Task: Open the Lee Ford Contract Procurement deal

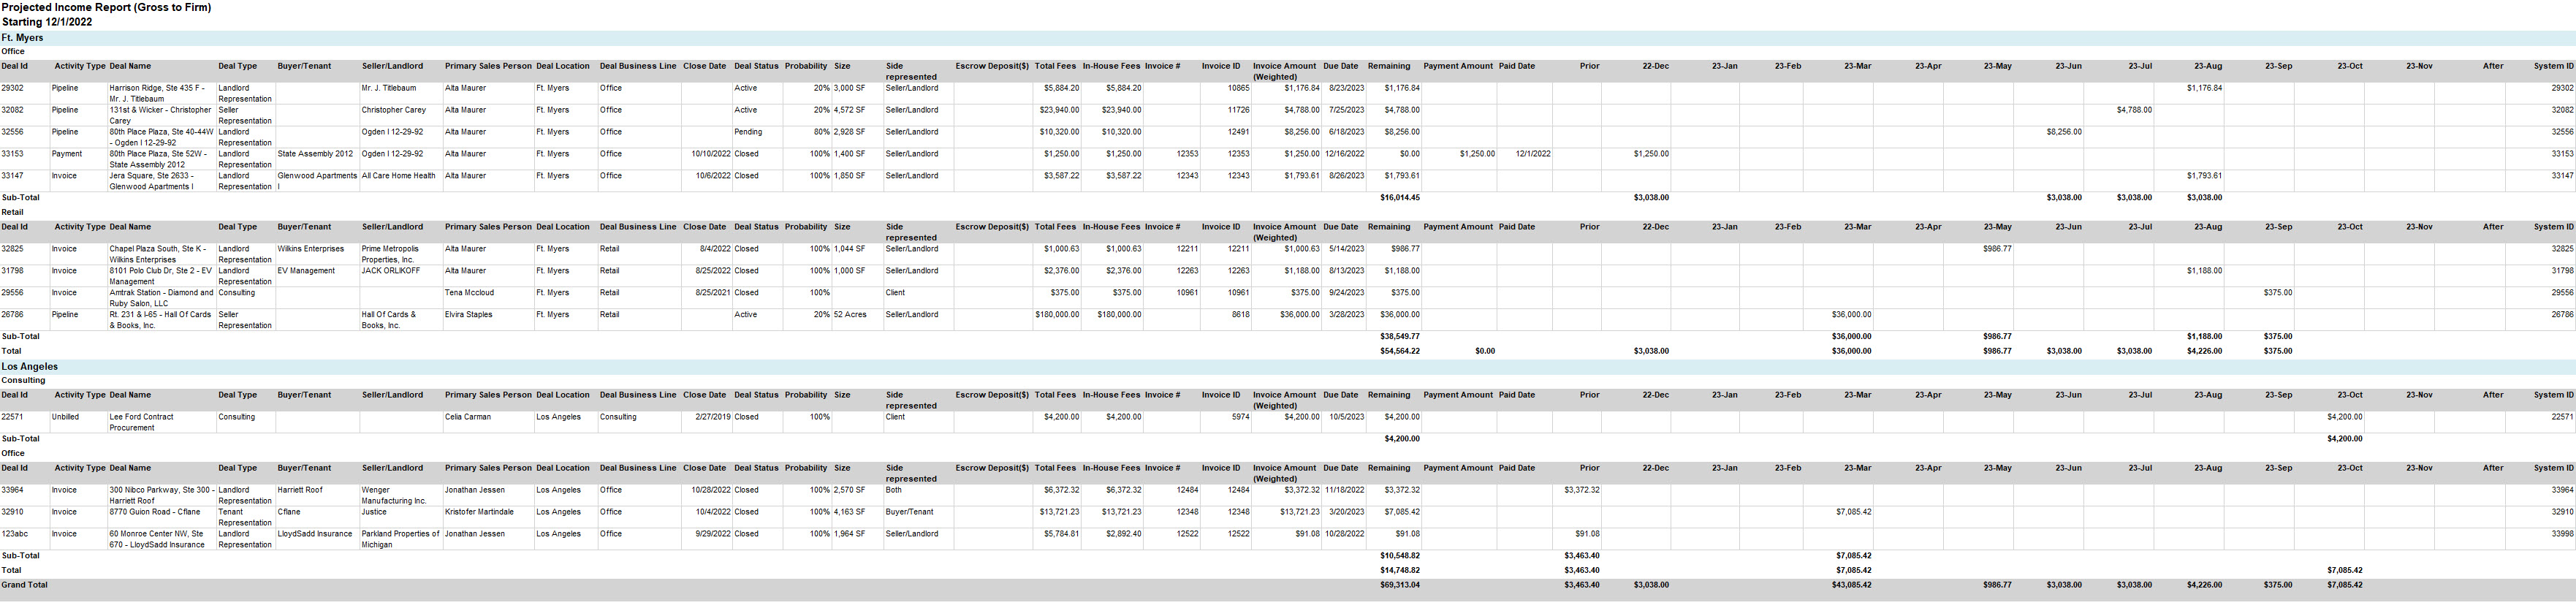Action: coord(141,422)
